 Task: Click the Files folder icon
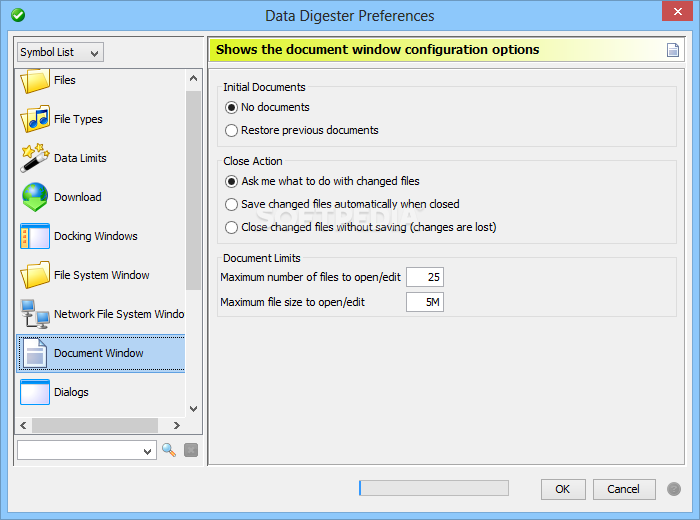point(35,80)
